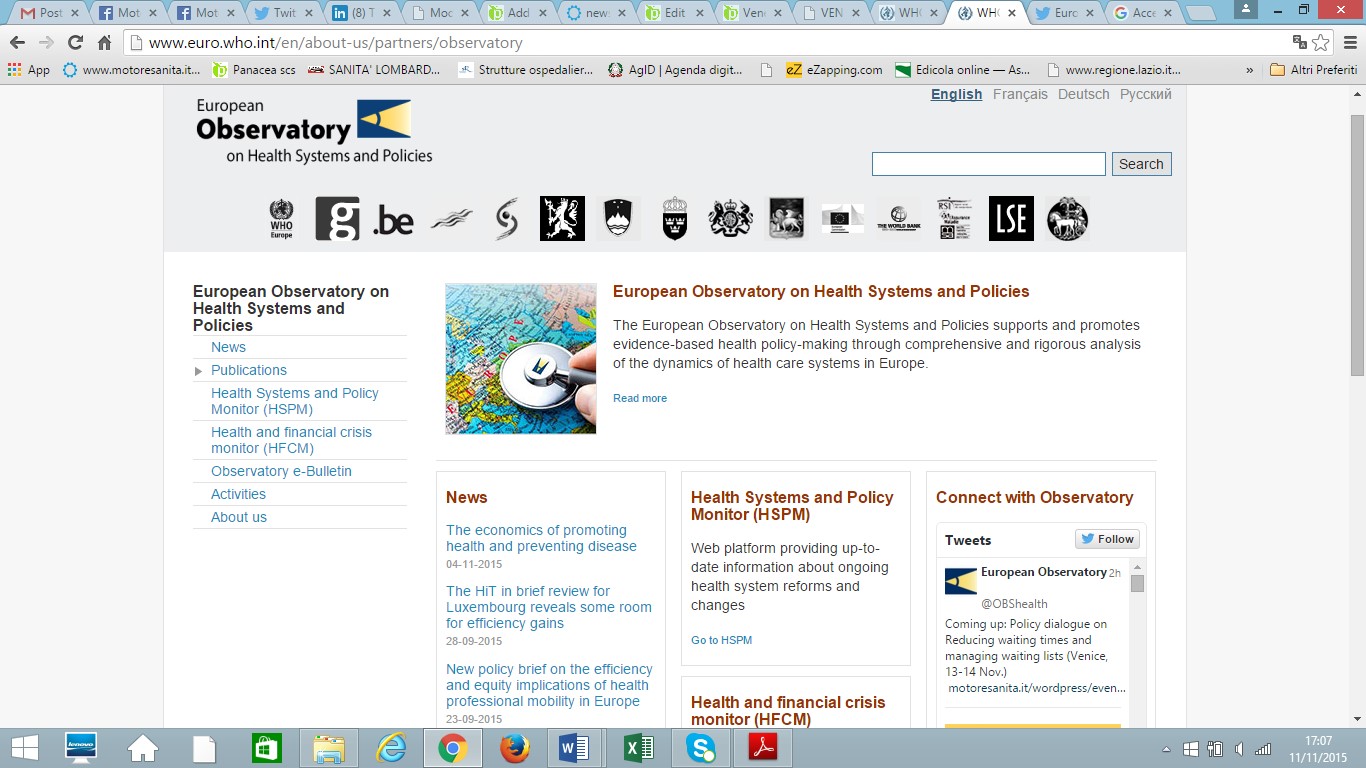Click the stethoscope map thumbnail image

click(x=521, y=359)
